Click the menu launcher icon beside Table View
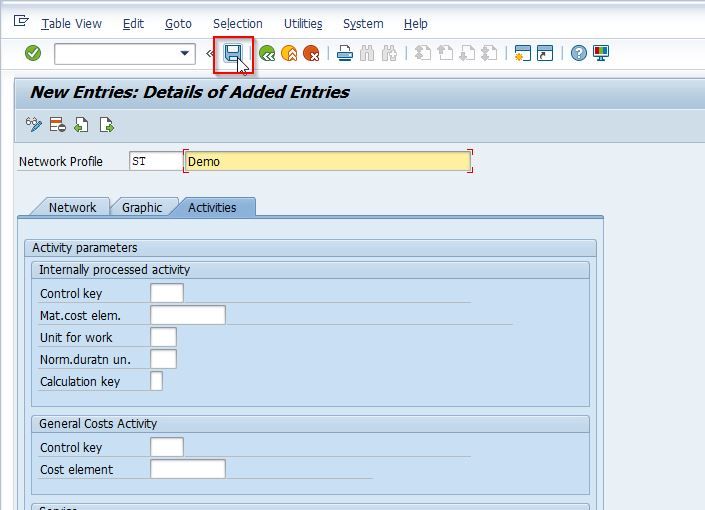Screen dimensions: 705x510 (x=21, y=21)
